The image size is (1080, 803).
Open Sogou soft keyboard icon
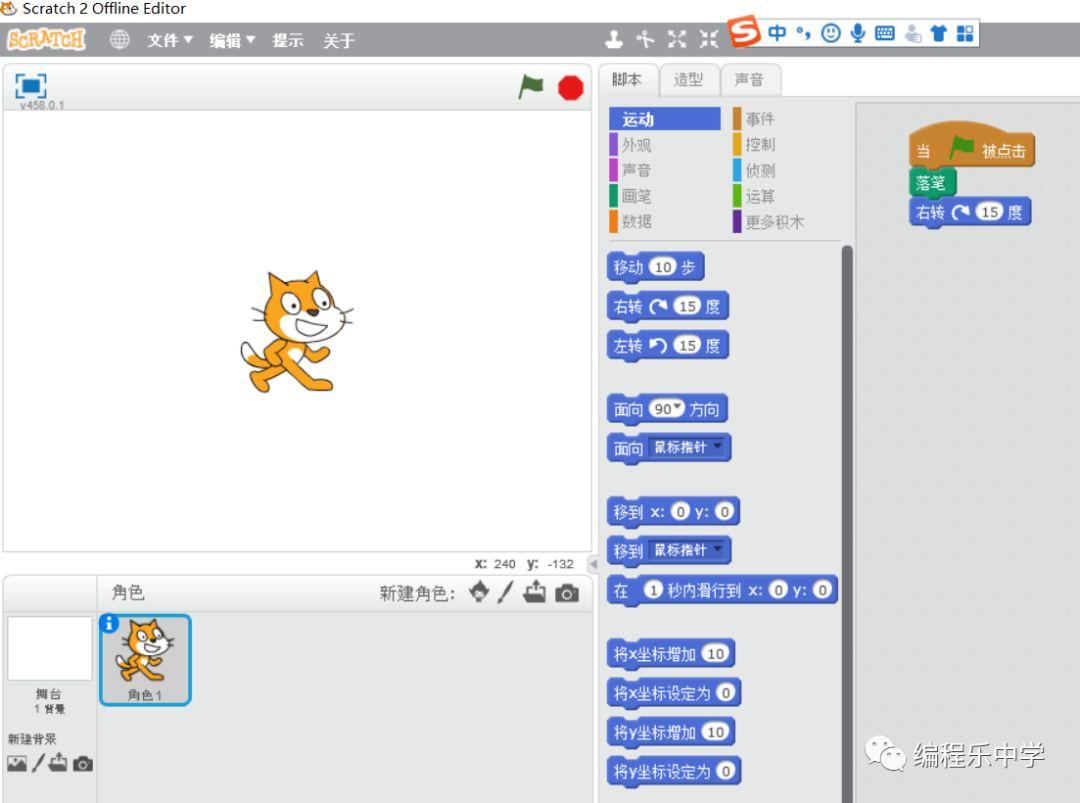885,33
